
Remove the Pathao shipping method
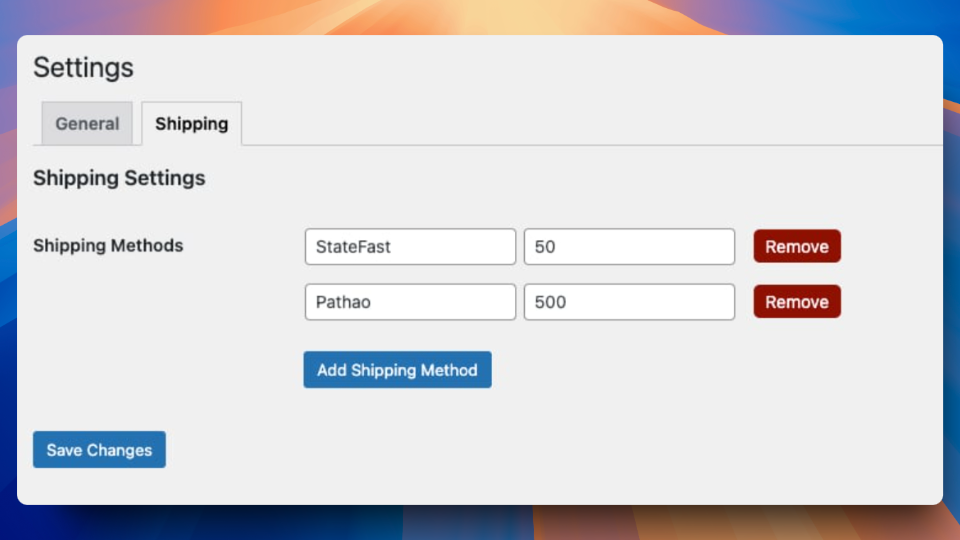point(797,302)
